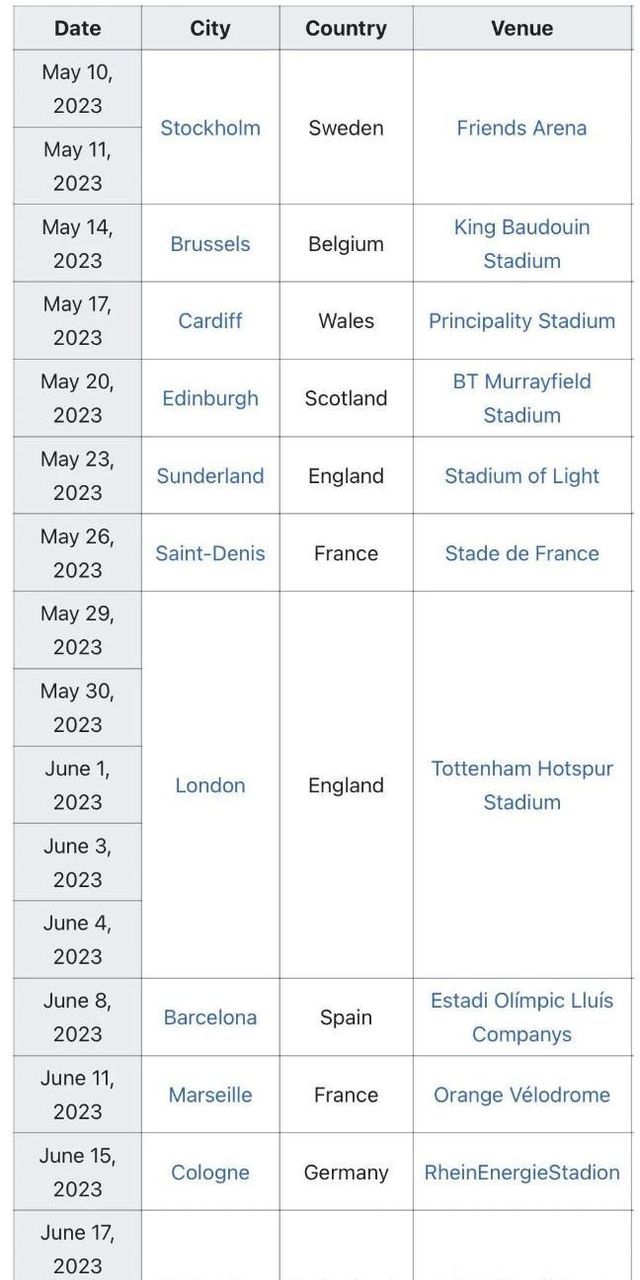640x1280 pixels.
Task: Open Stade de France link
Action: (x=521, y=553)
